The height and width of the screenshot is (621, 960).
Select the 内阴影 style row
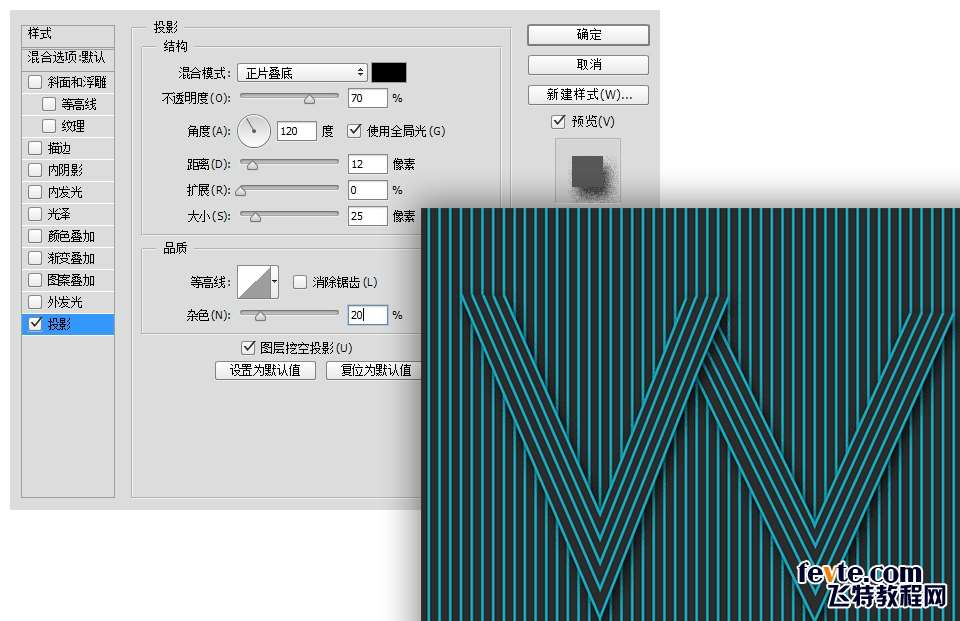coord(68,170)
